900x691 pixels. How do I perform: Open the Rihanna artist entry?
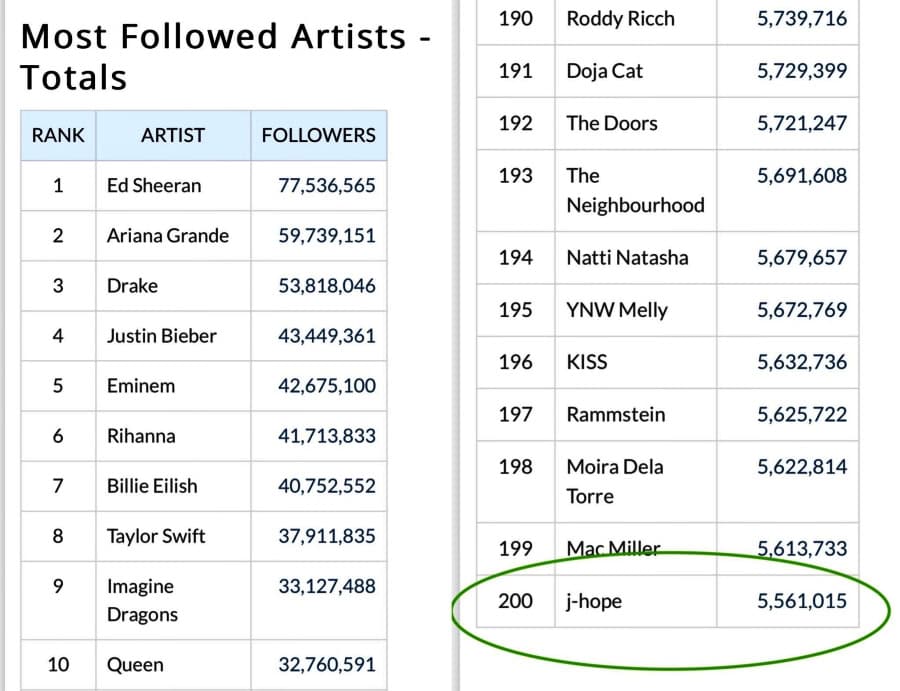[141, 435]
